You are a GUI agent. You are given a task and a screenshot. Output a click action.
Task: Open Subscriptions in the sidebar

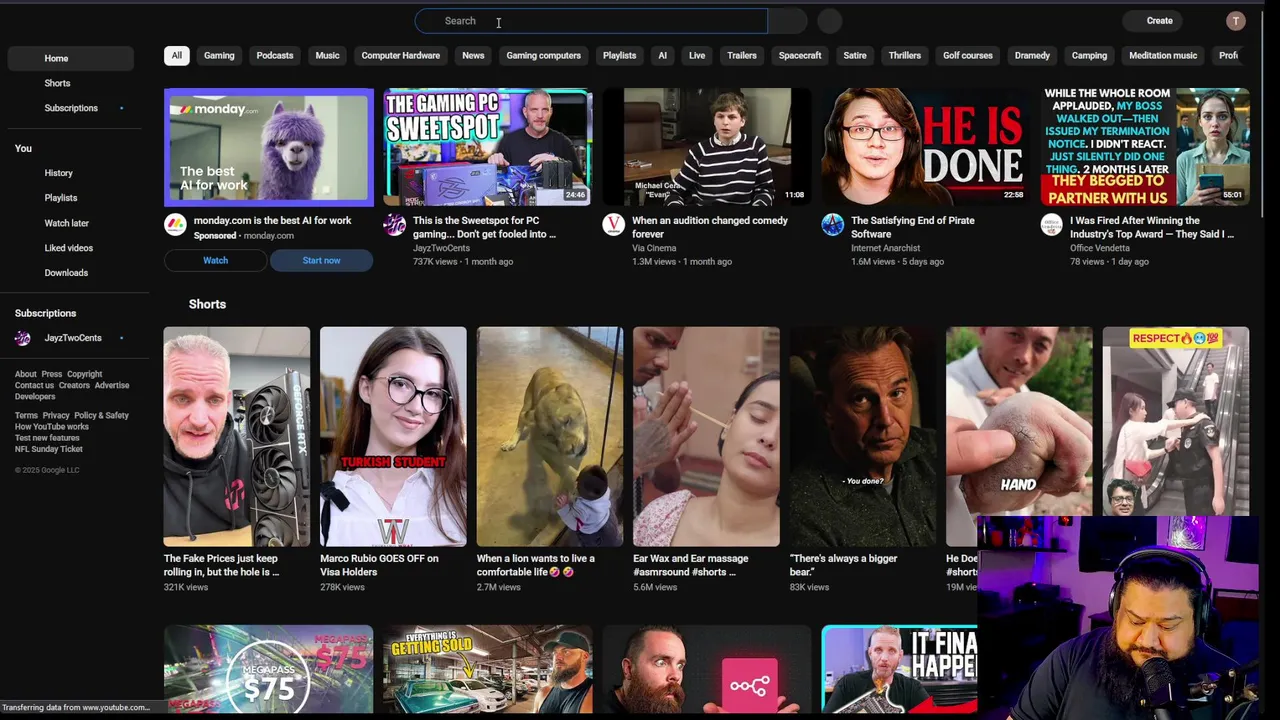70,108
